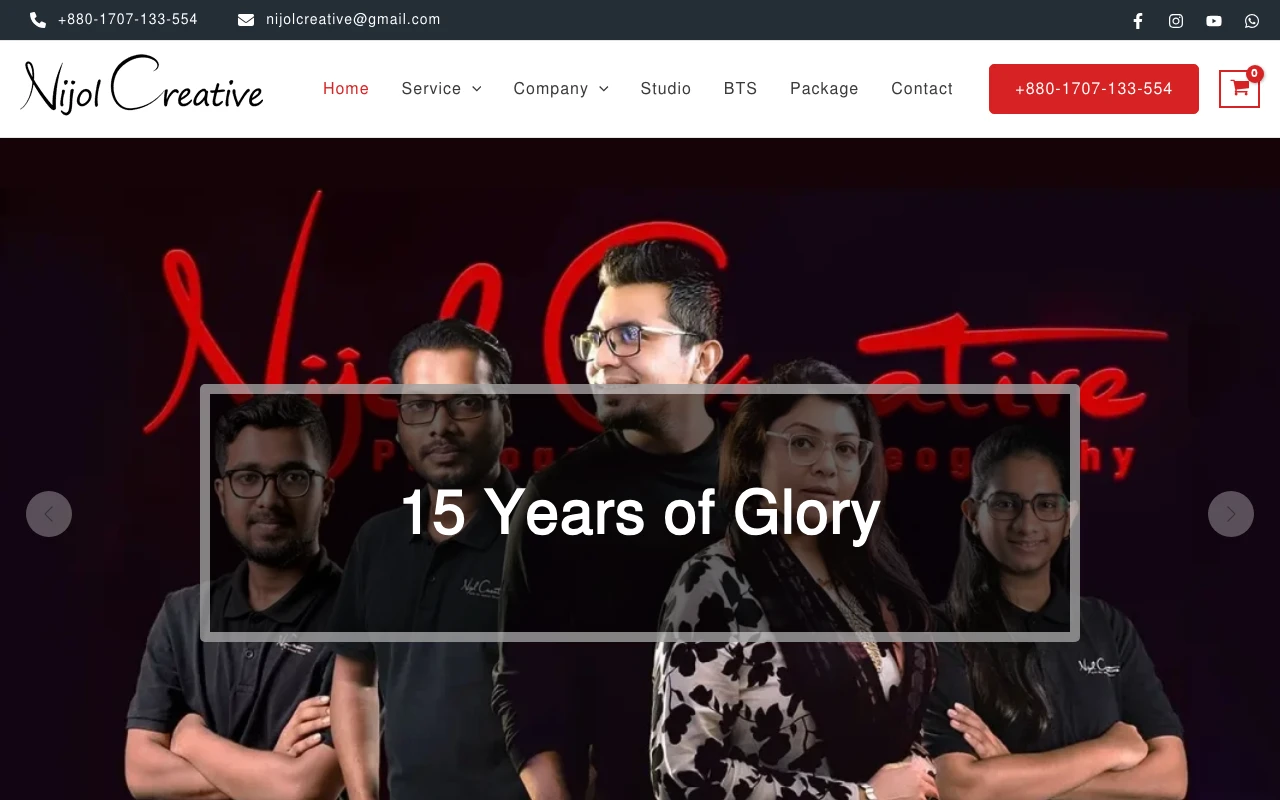Open the shopping cart icon

(1239, 88)
